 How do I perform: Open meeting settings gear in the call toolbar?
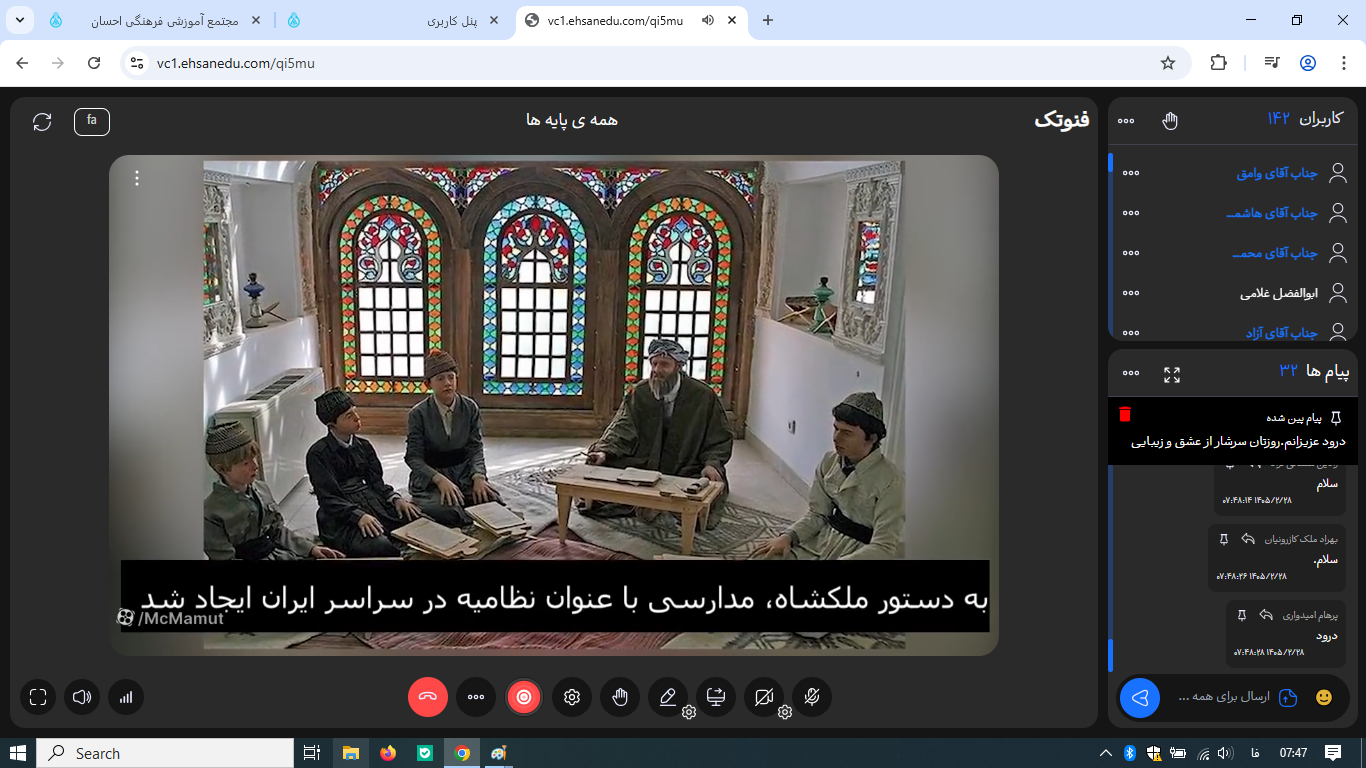click(572, 697)
